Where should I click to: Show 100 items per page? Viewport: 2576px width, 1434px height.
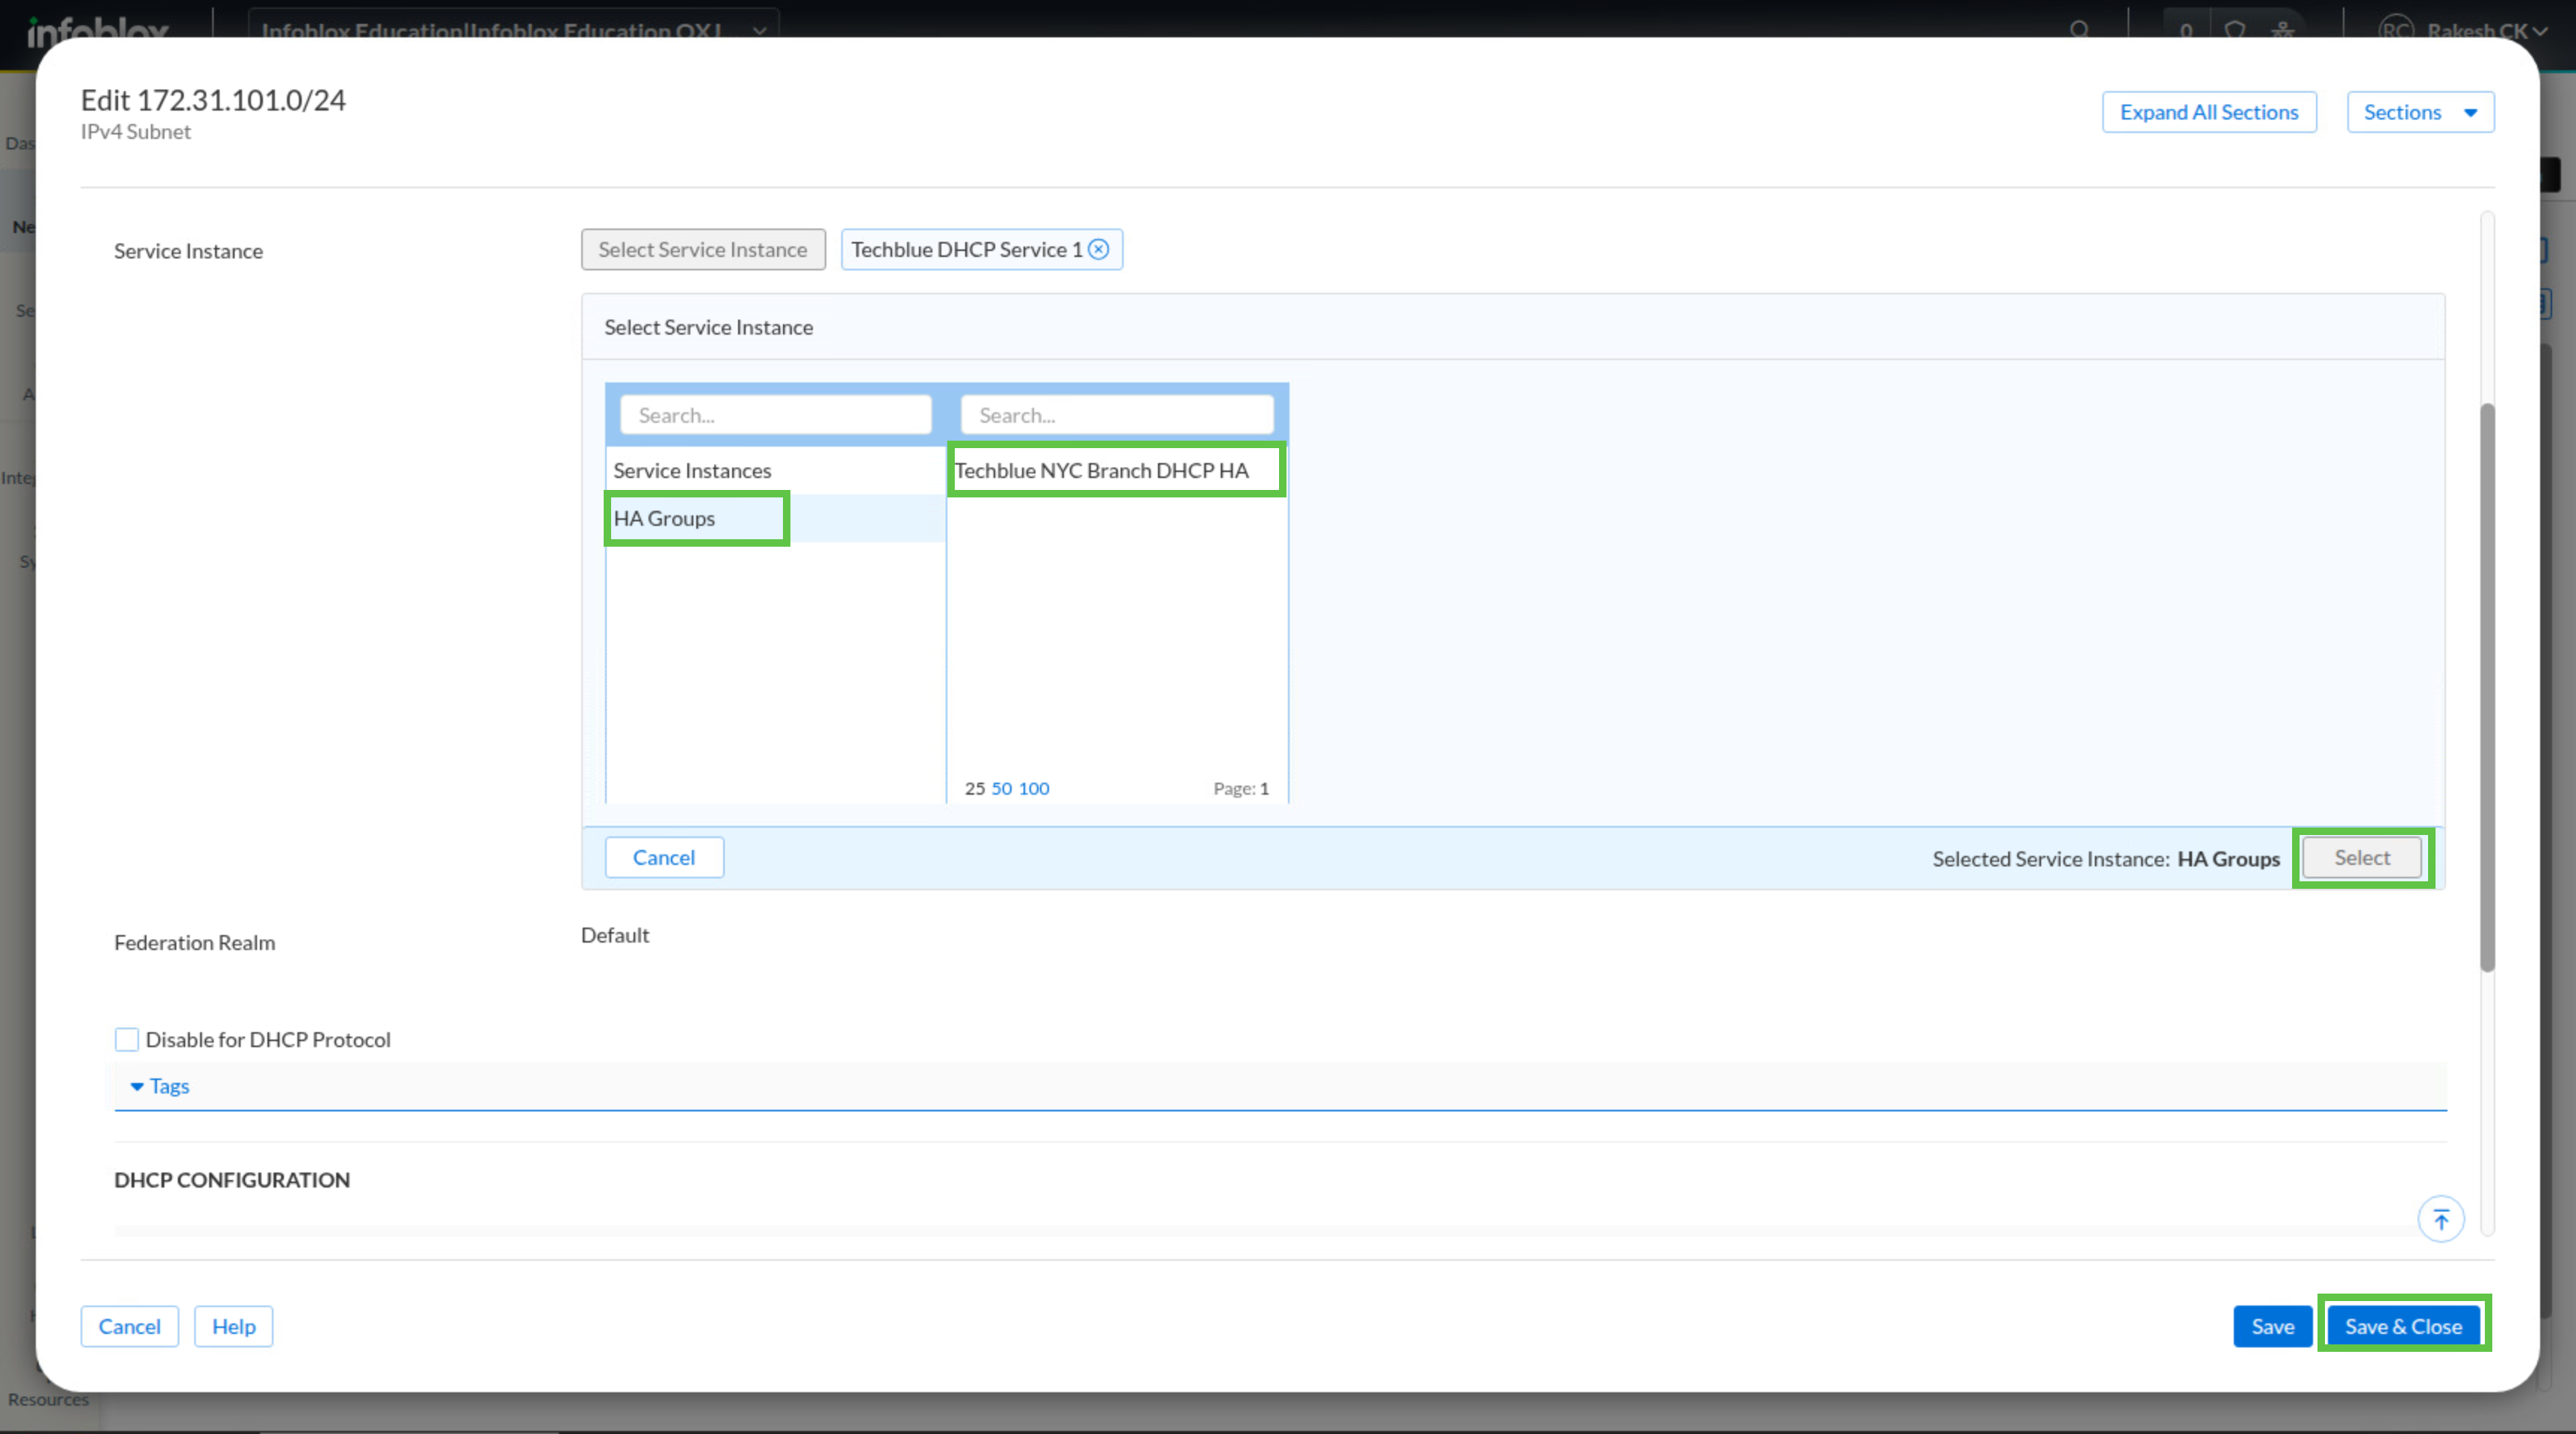(1034, 788)
